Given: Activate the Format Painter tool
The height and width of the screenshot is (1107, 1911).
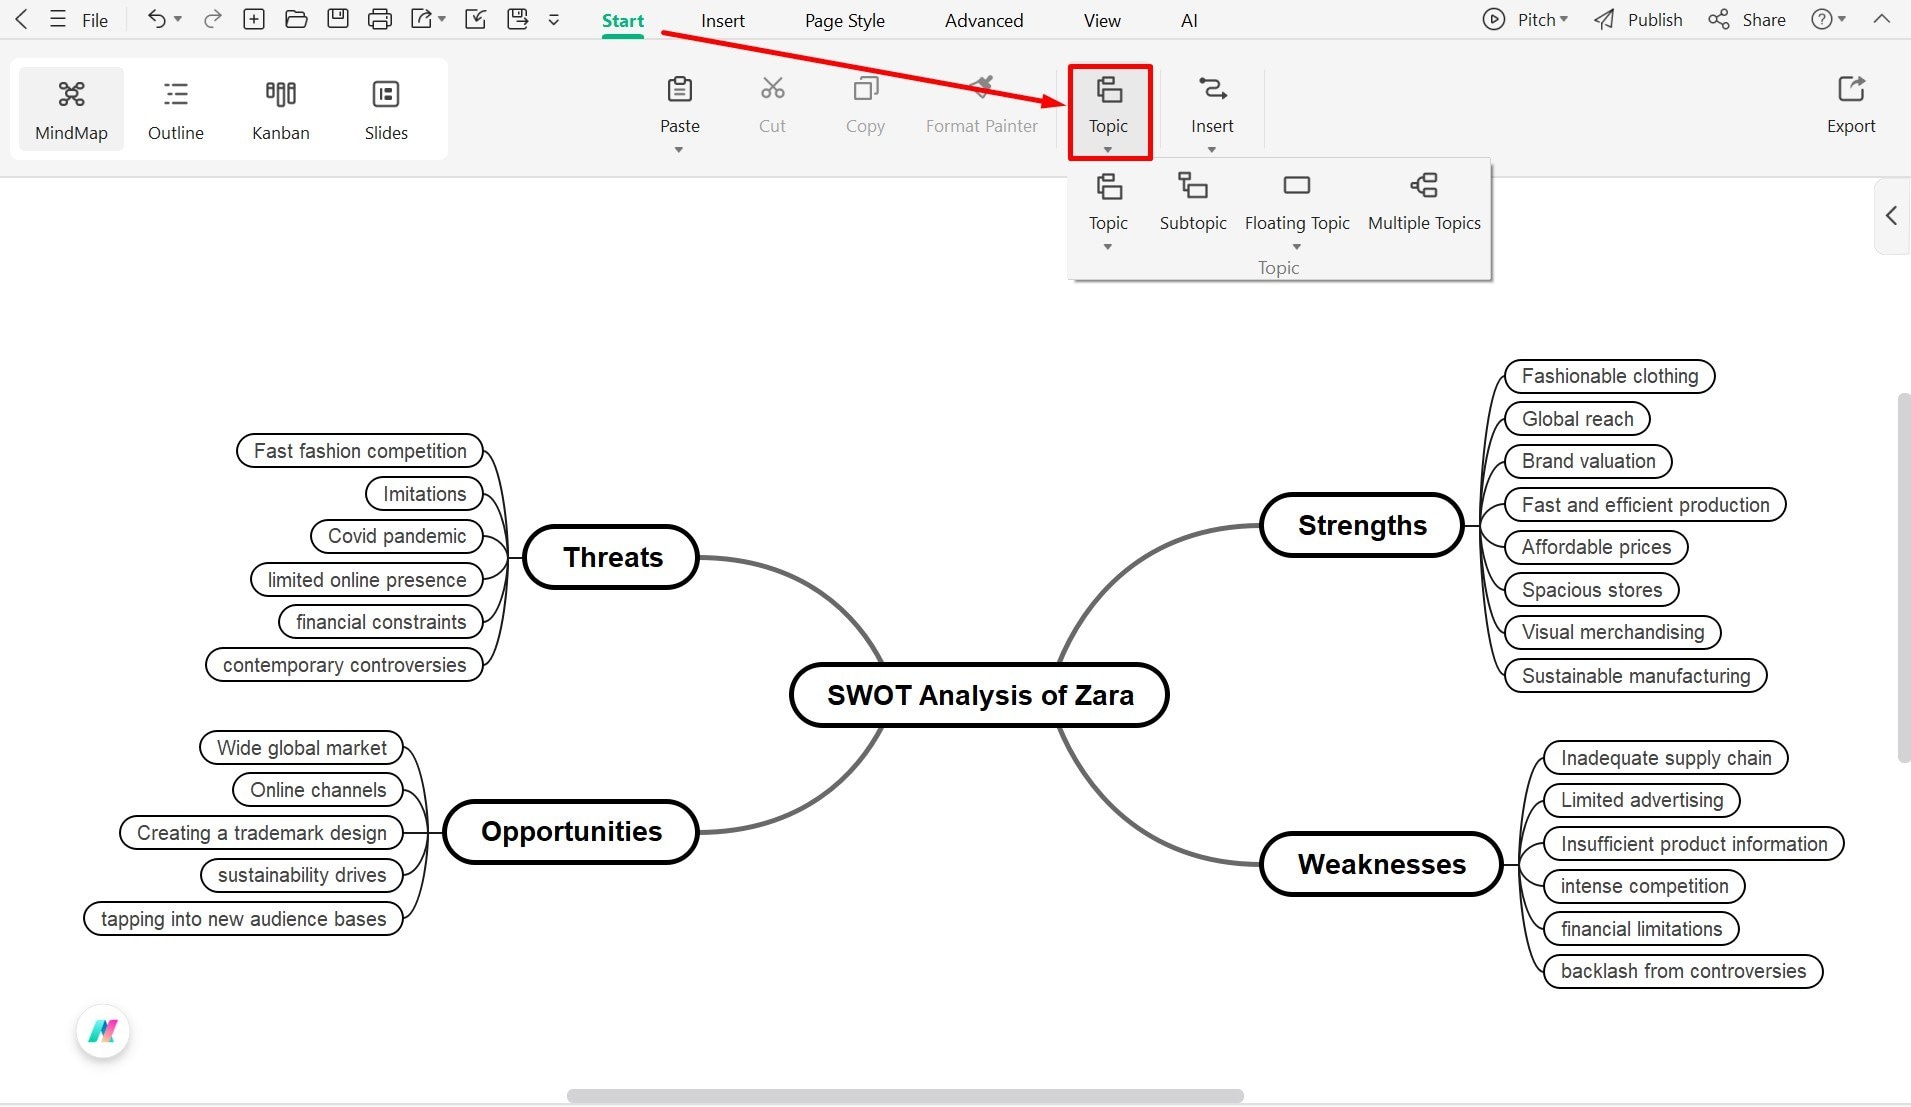Looking at the screenshot, I should pyautogui.click(x=982, y=104).
